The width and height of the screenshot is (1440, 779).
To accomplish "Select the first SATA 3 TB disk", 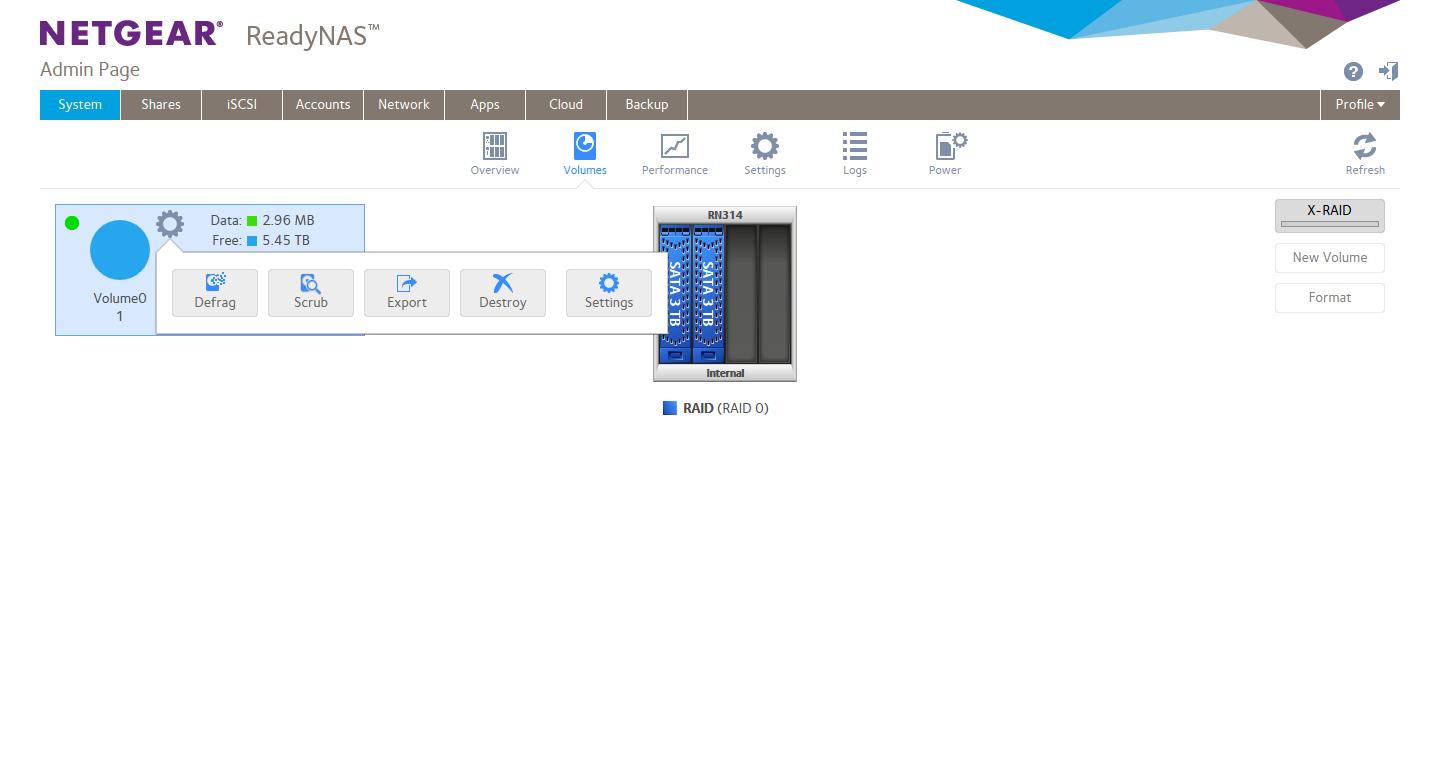I will pyautogui.click(x=674, y=294).
